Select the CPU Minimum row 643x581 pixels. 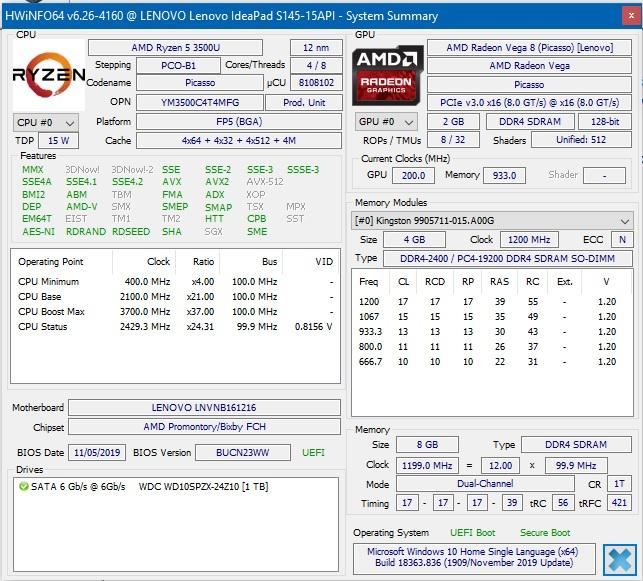(176, 282)
